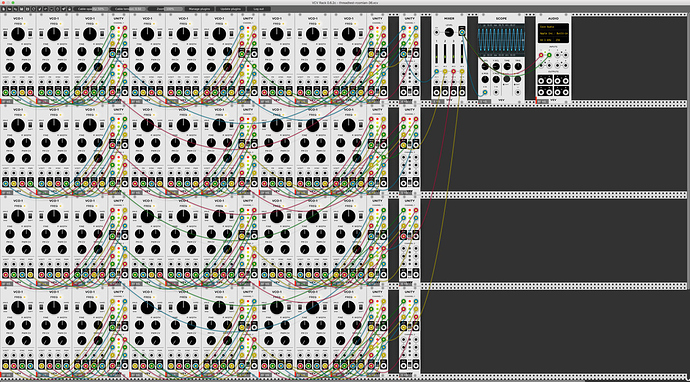Image resolution: width=690 pixels, height=382 pixels.
Task: Click the Update plugins button
Action: click(x=231, y=9)
